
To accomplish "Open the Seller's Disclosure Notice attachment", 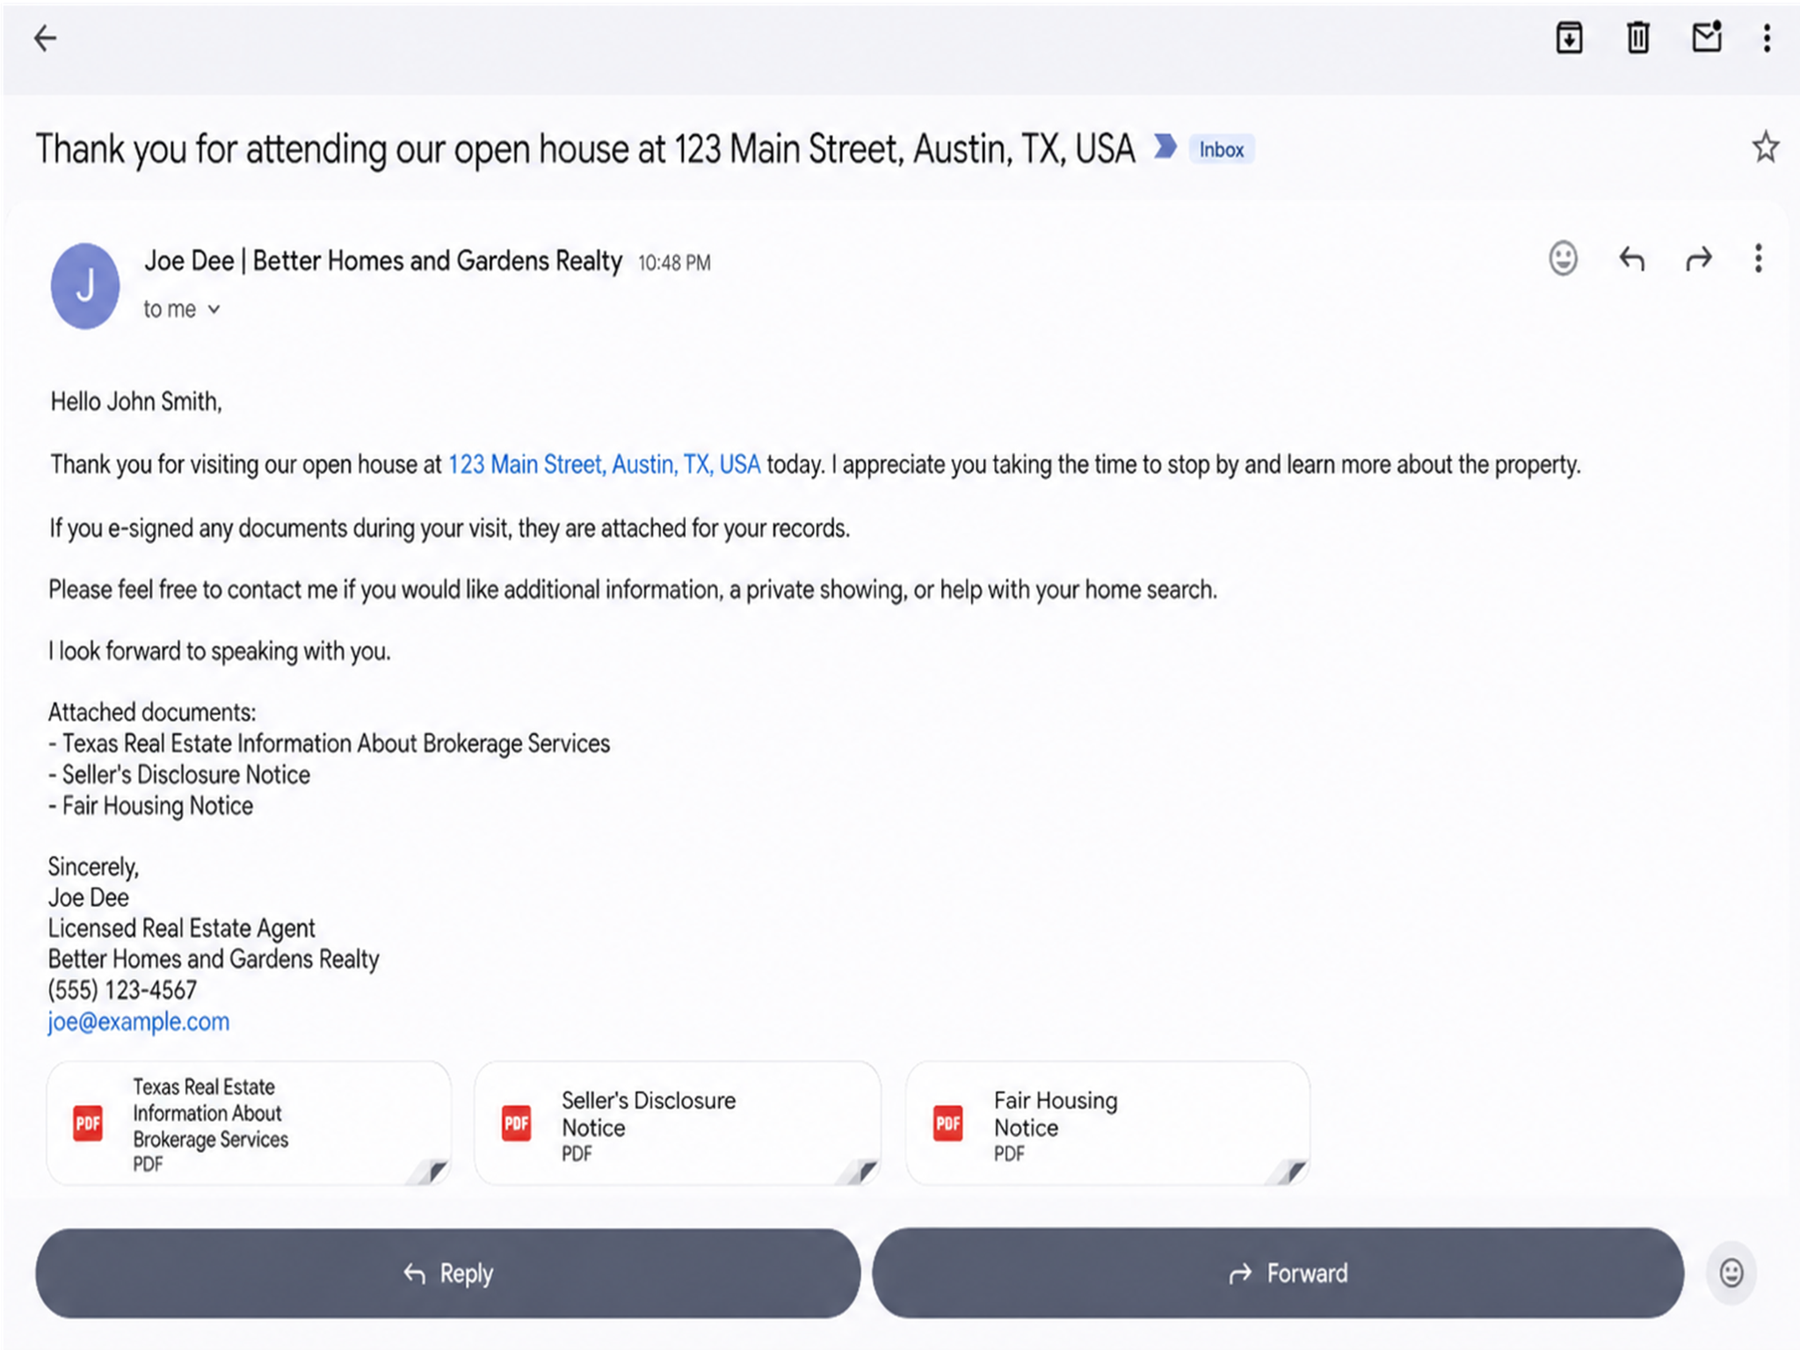I will click(677, 1123).
